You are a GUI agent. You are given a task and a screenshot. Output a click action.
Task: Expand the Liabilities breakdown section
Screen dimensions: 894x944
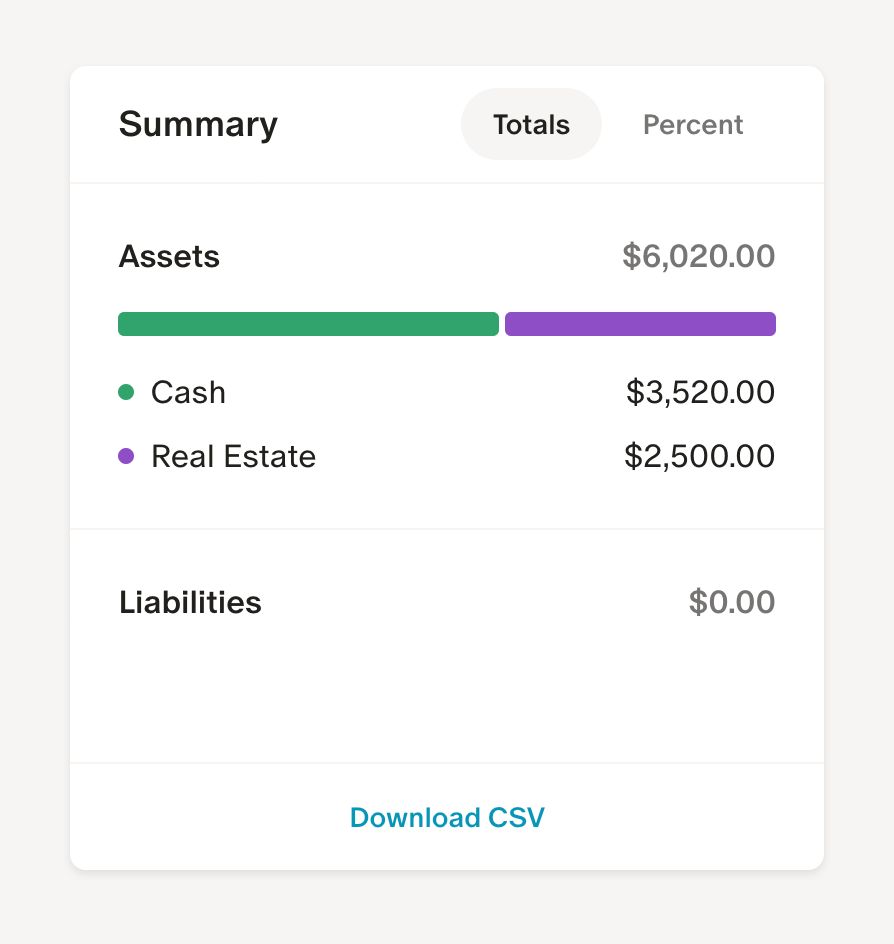(189, 602)
